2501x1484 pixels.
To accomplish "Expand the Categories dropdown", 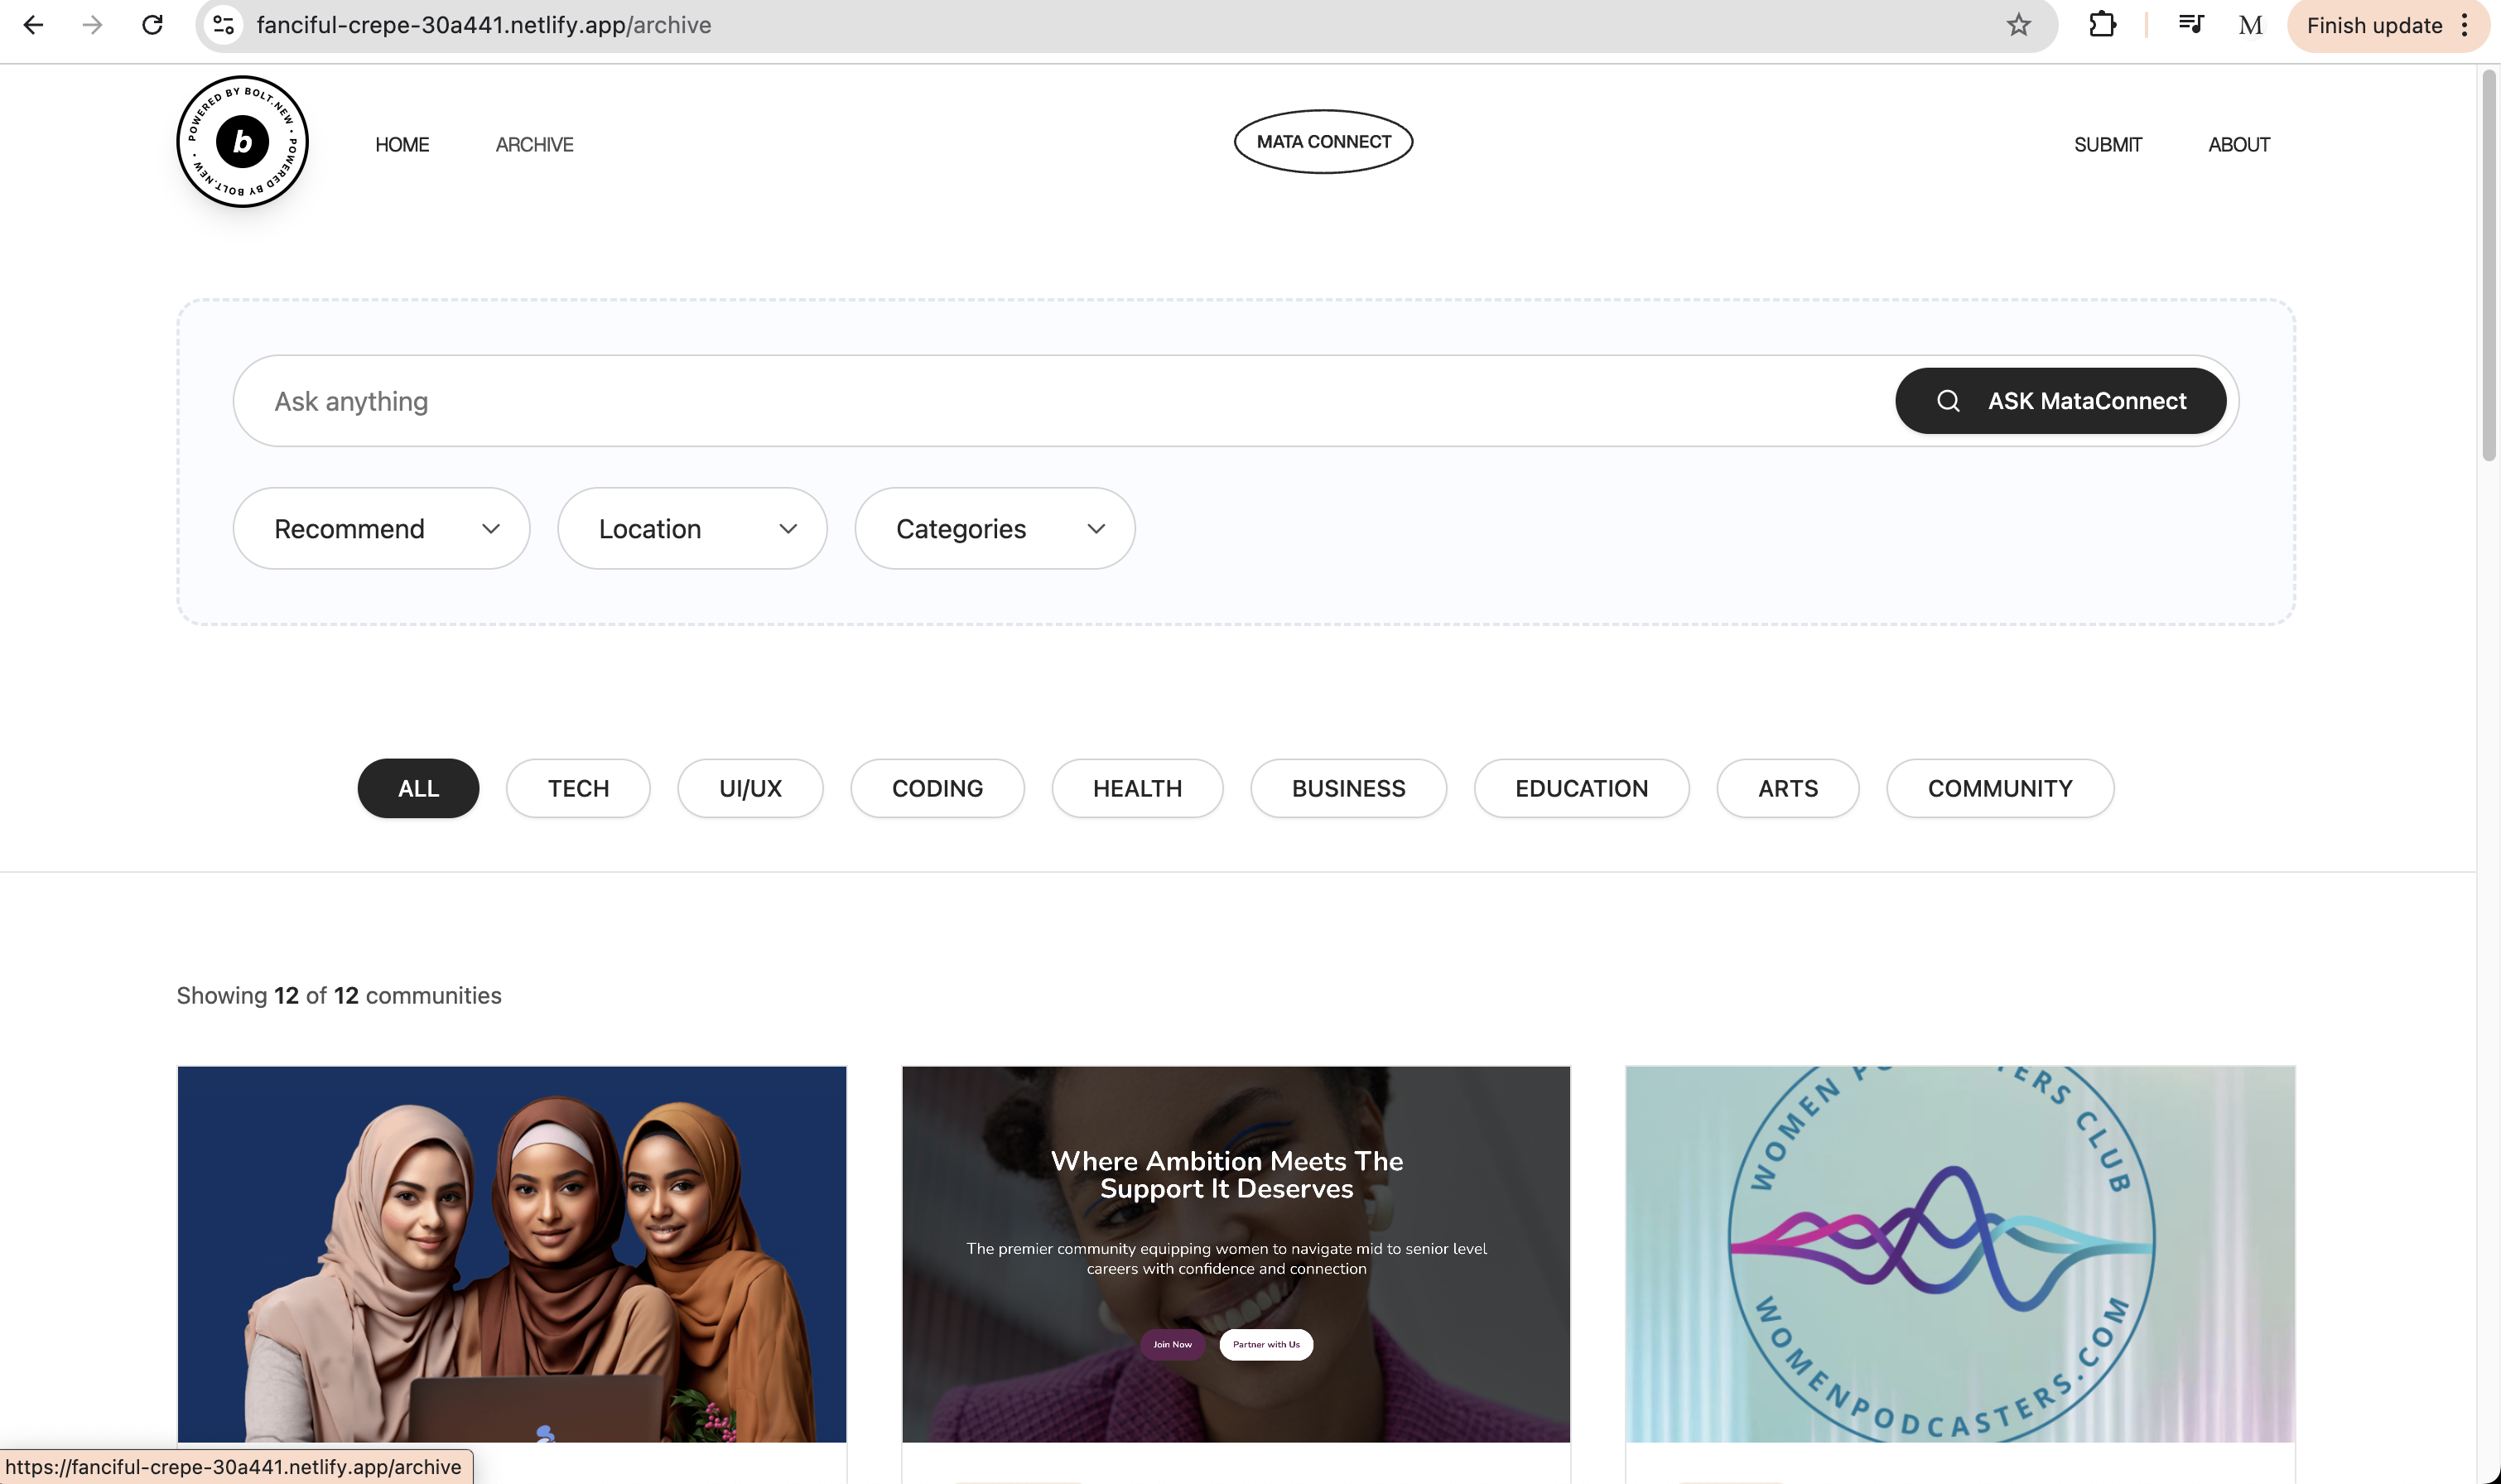I will 994,528.
